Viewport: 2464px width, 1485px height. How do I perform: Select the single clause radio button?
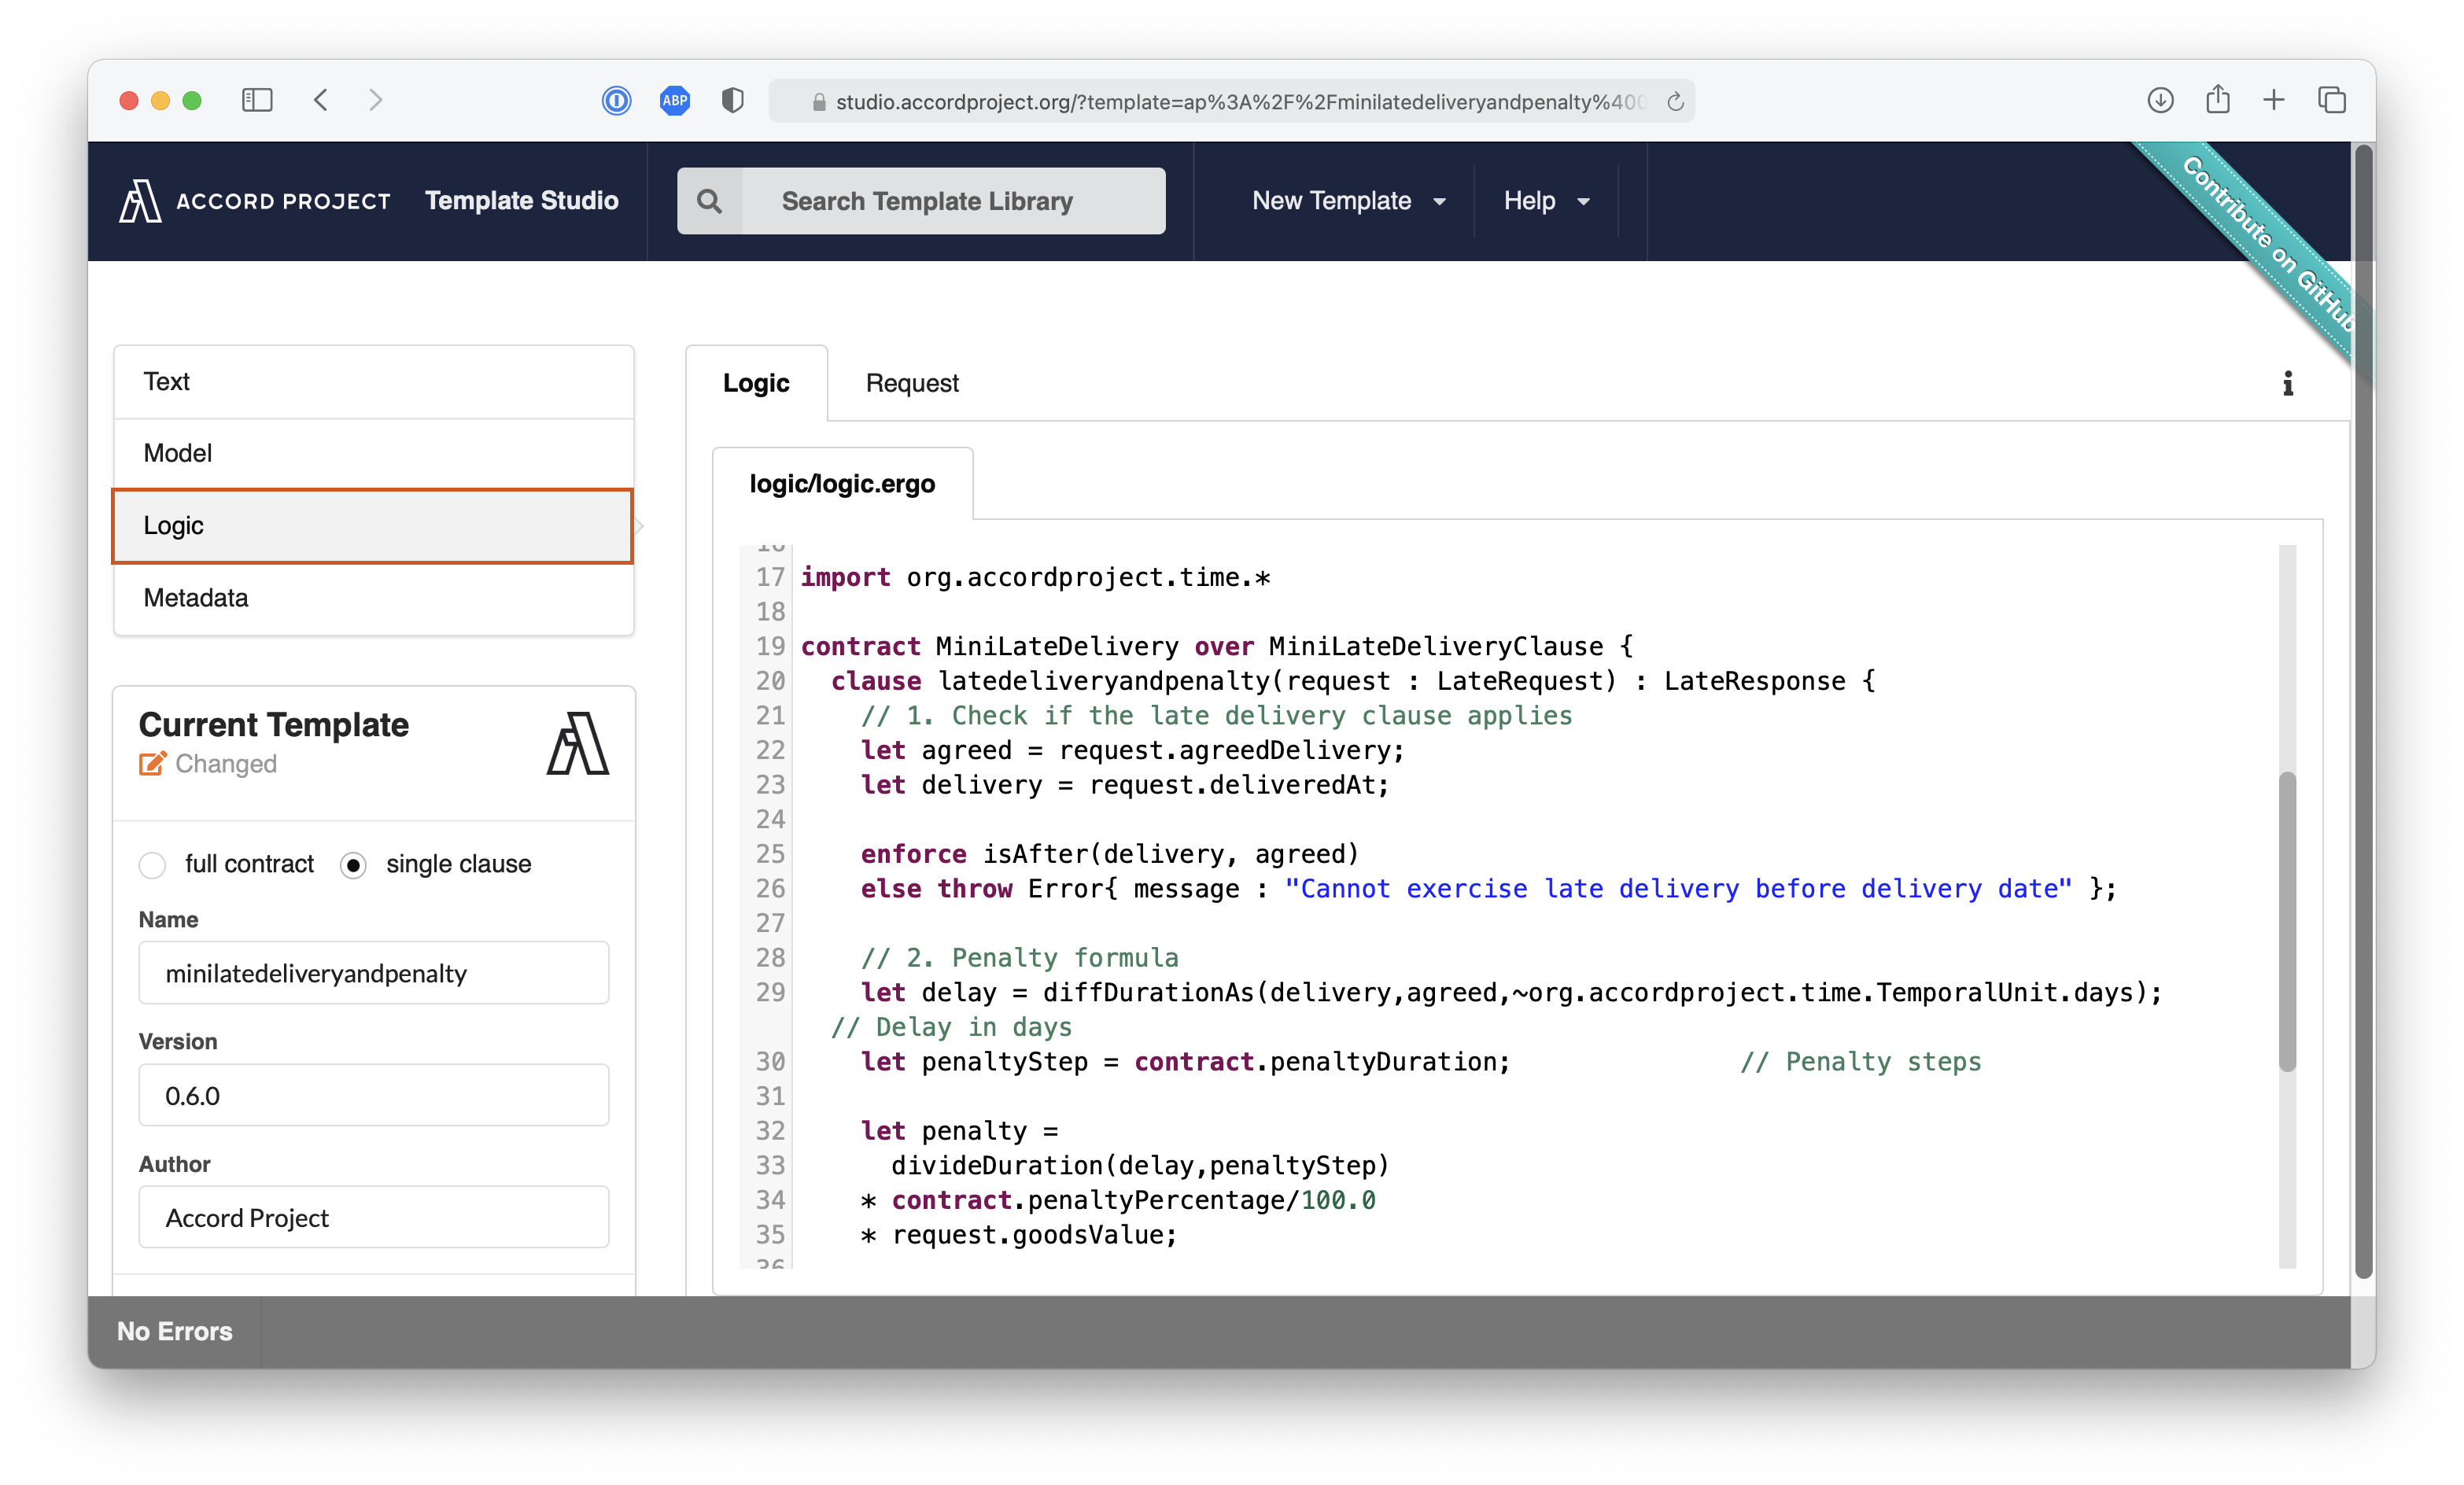(353, 864)
